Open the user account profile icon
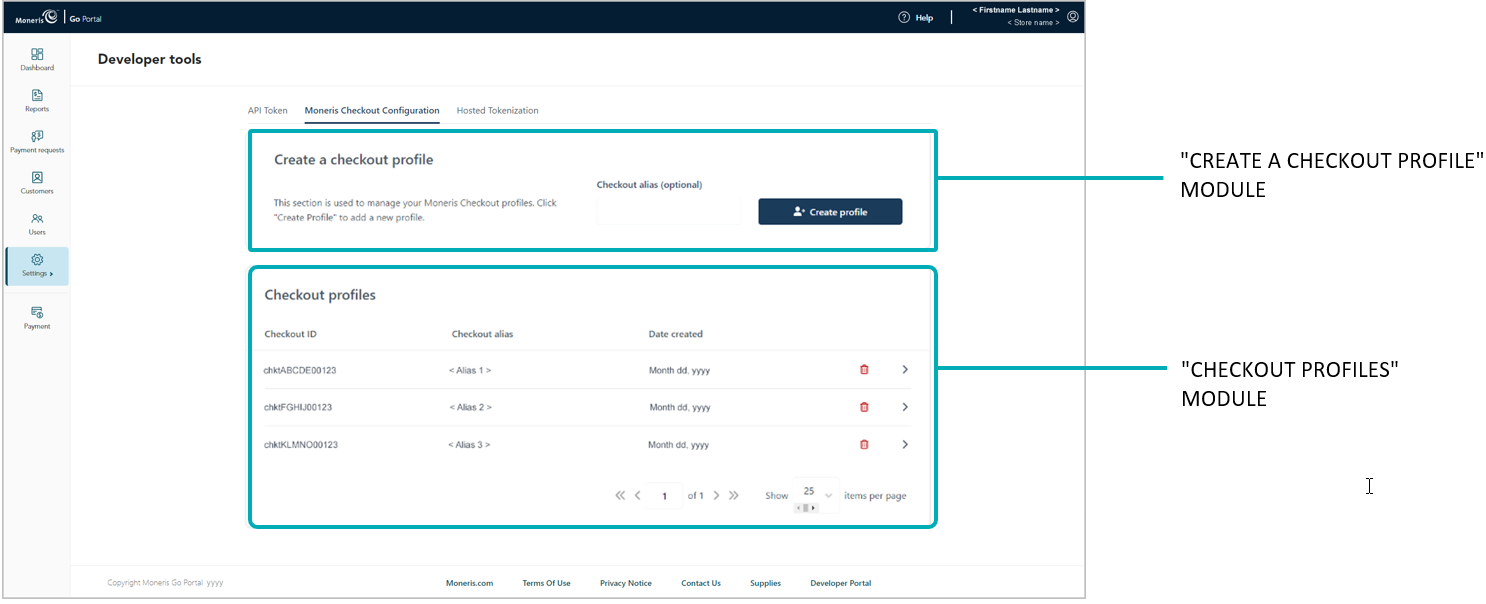Viewport: 1486px width, 604px height. 1073,16
